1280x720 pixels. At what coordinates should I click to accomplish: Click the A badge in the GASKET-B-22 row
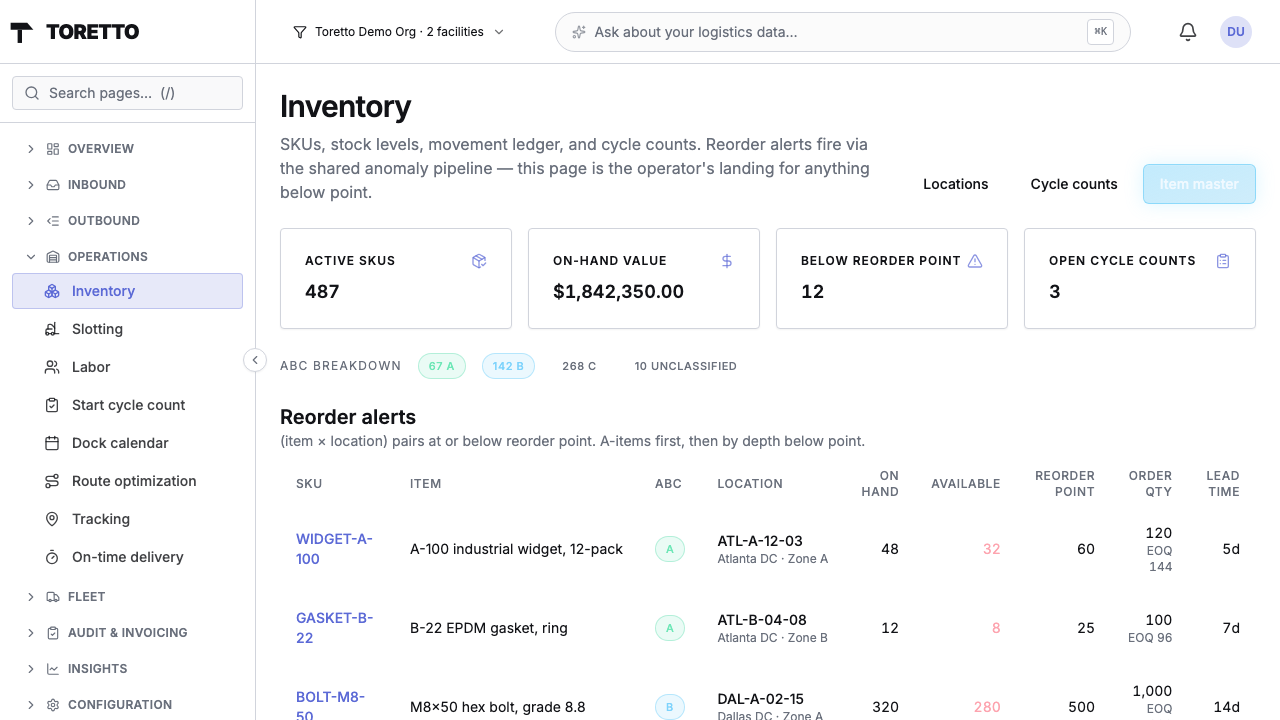(670, 628)
